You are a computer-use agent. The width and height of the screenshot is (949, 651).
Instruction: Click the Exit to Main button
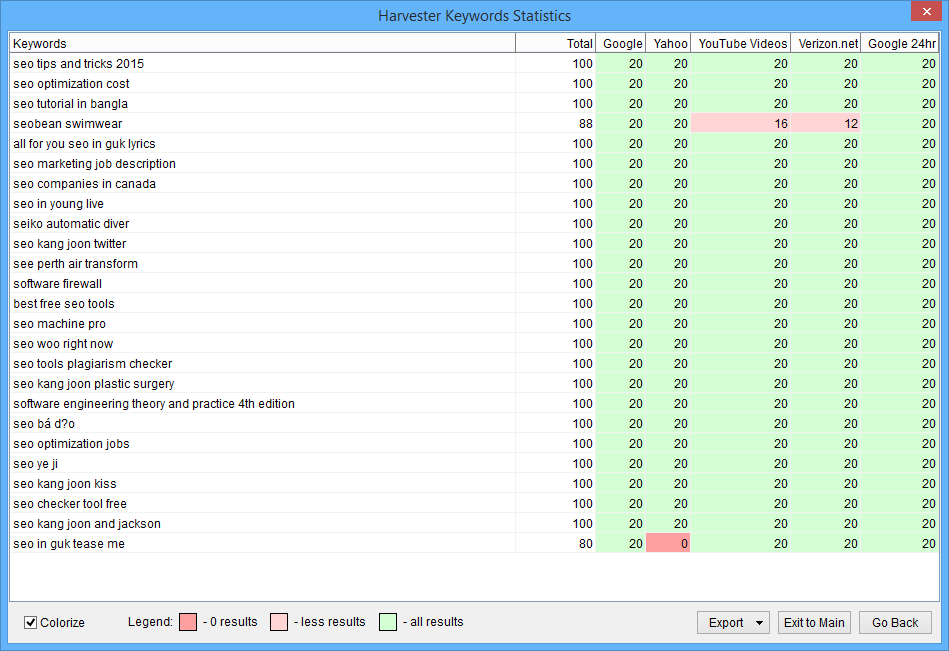tap(813, 623)
